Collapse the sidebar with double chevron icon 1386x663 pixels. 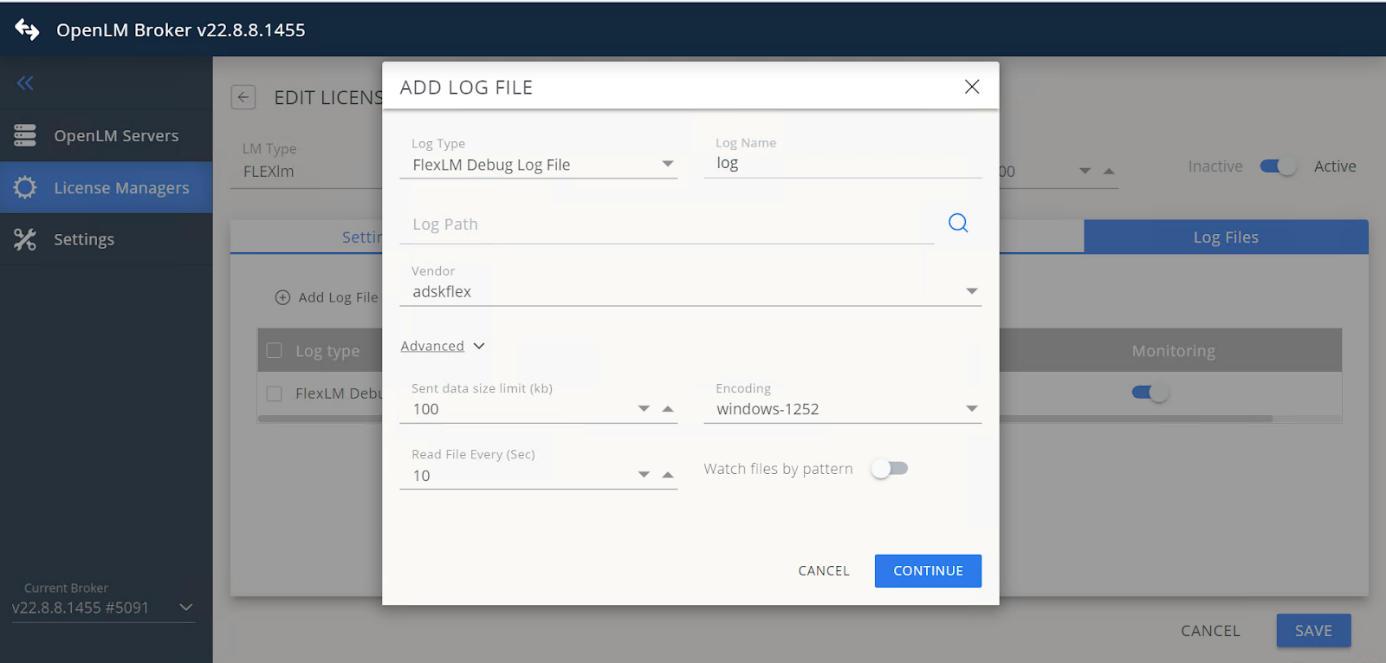(x=25, y=83)
